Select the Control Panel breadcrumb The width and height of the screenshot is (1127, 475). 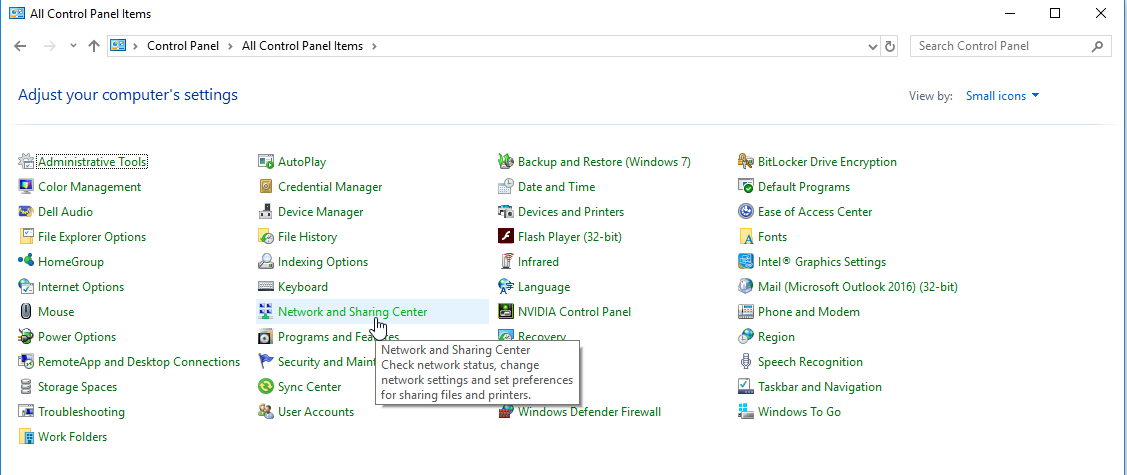click(x=183, y=46)
